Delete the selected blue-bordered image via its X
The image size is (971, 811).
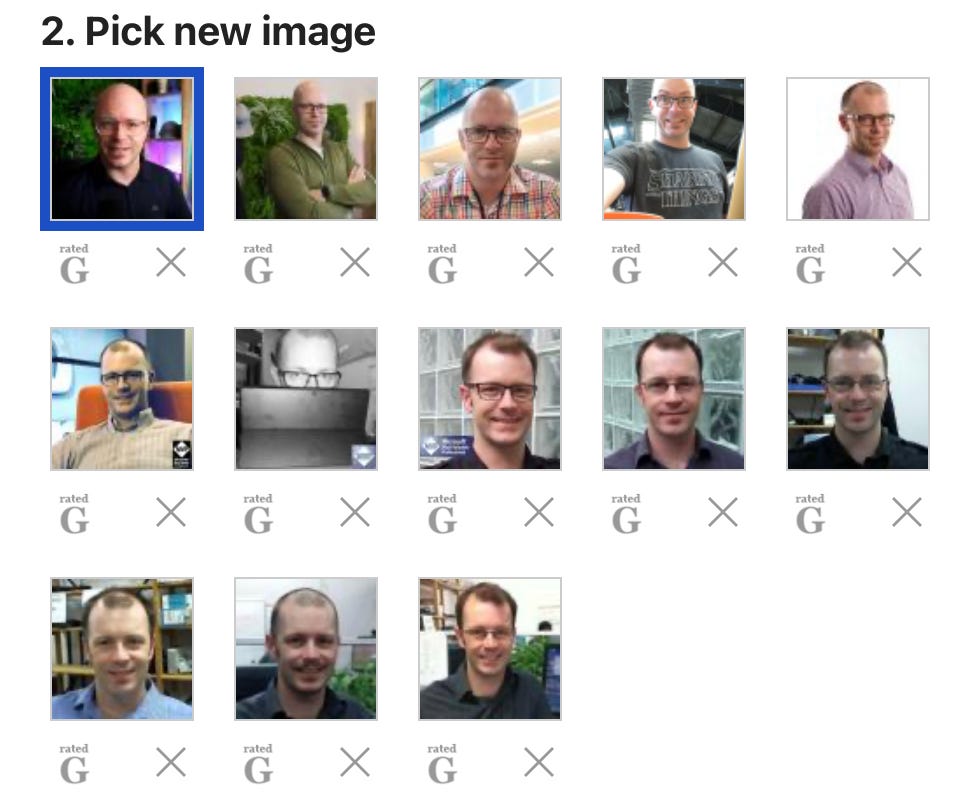click(171, 262)
